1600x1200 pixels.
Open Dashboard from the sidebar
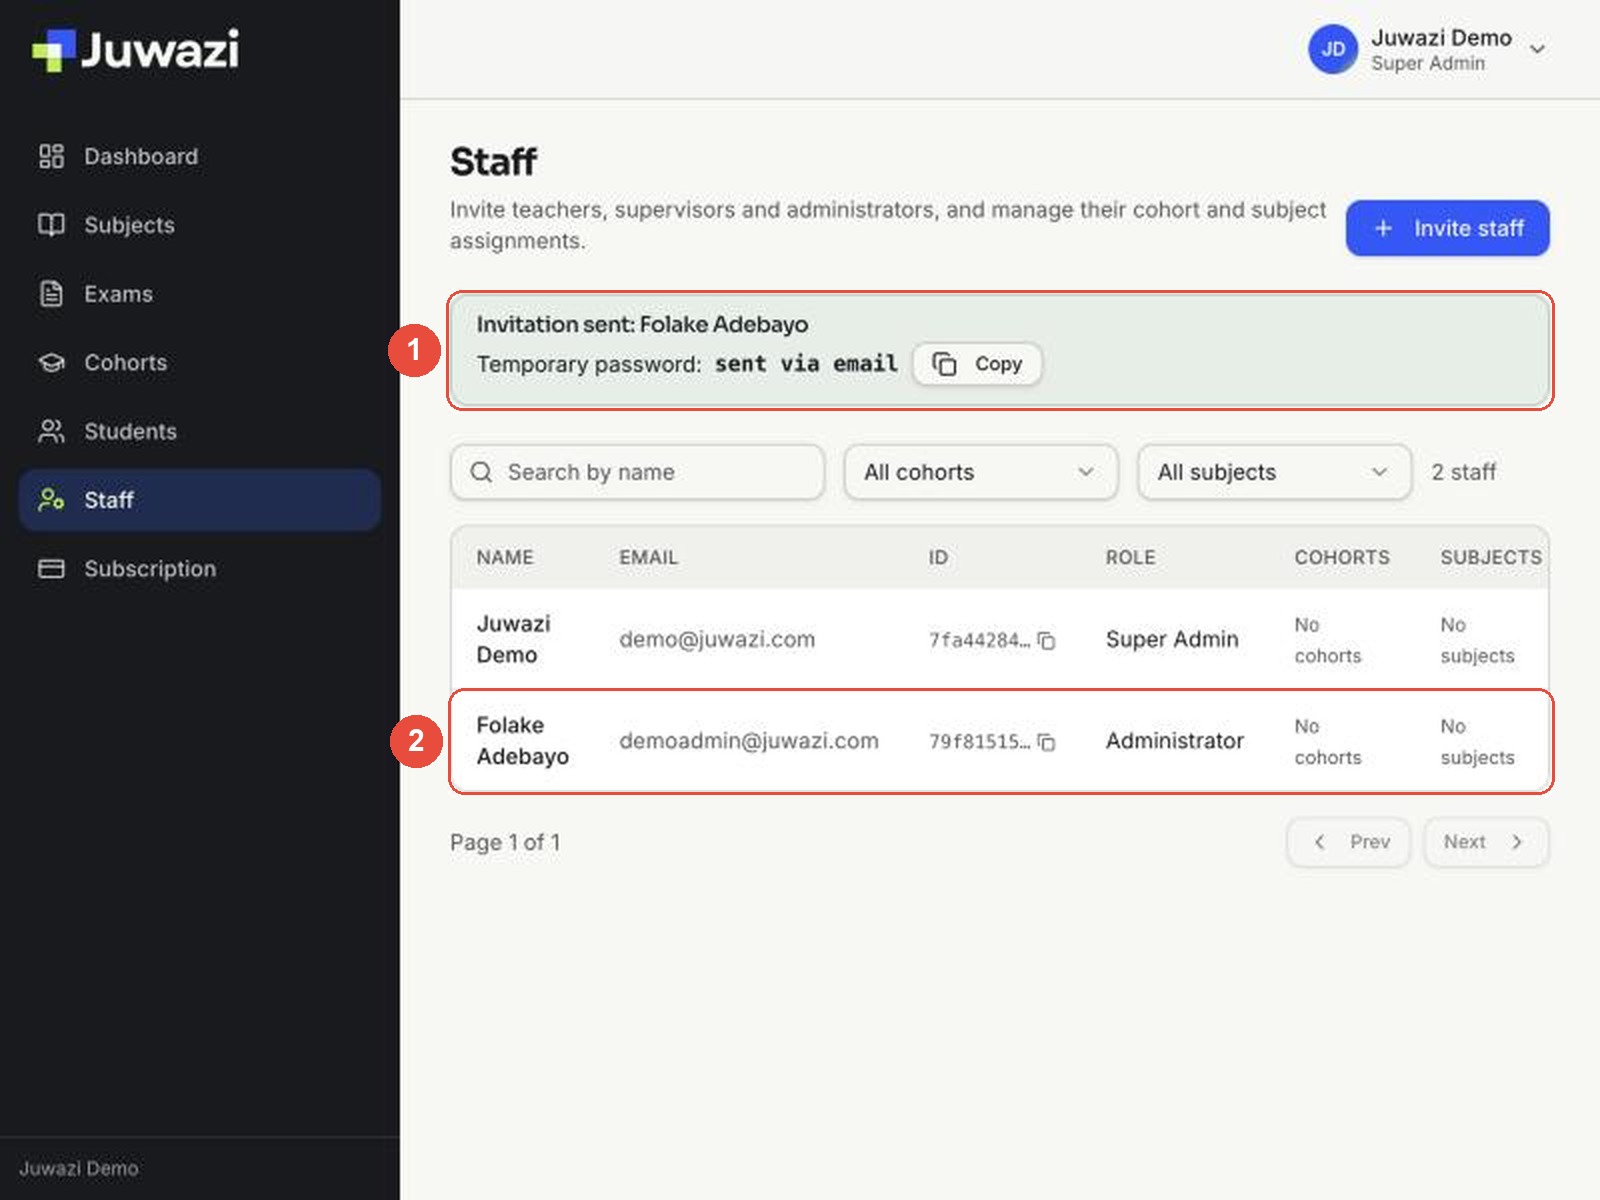coord(199,156)
